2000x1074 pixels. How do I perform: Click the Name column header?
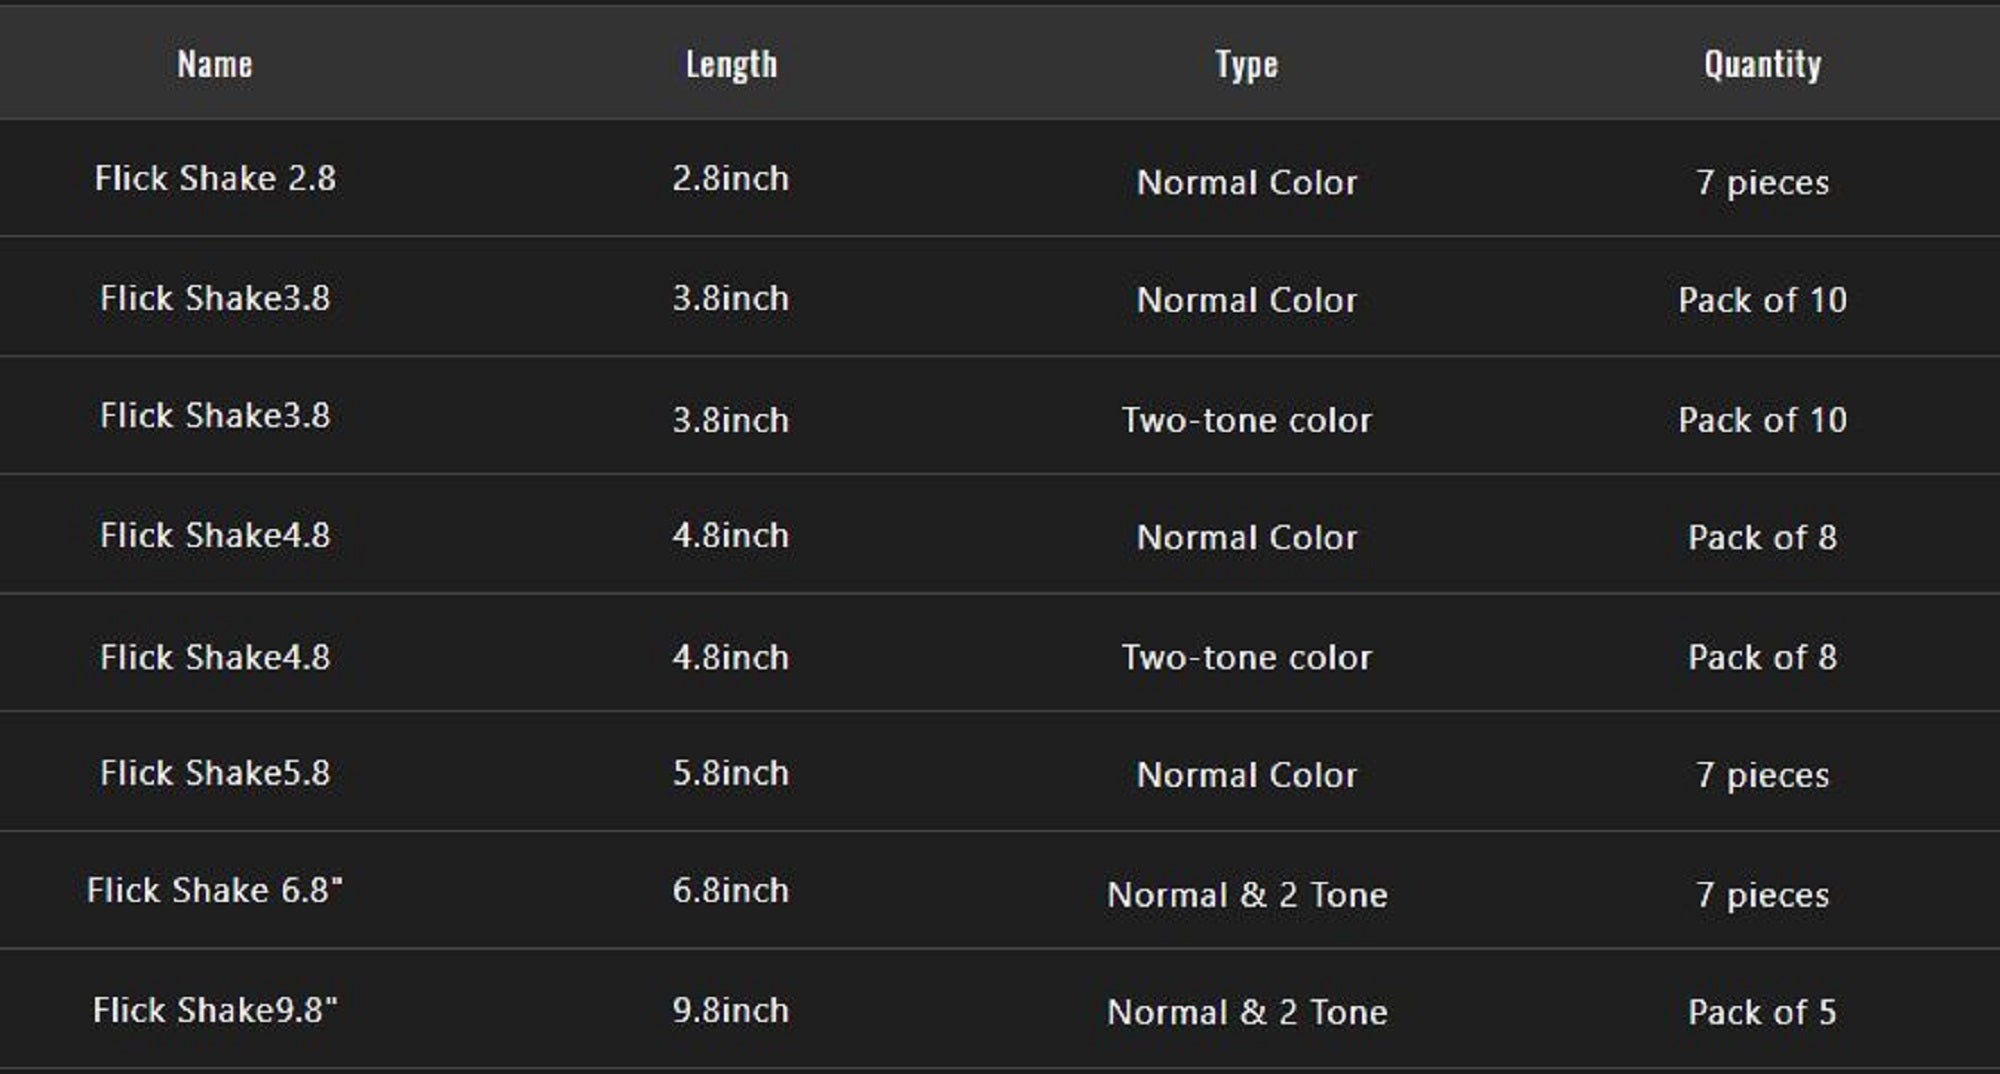point(215,65)
